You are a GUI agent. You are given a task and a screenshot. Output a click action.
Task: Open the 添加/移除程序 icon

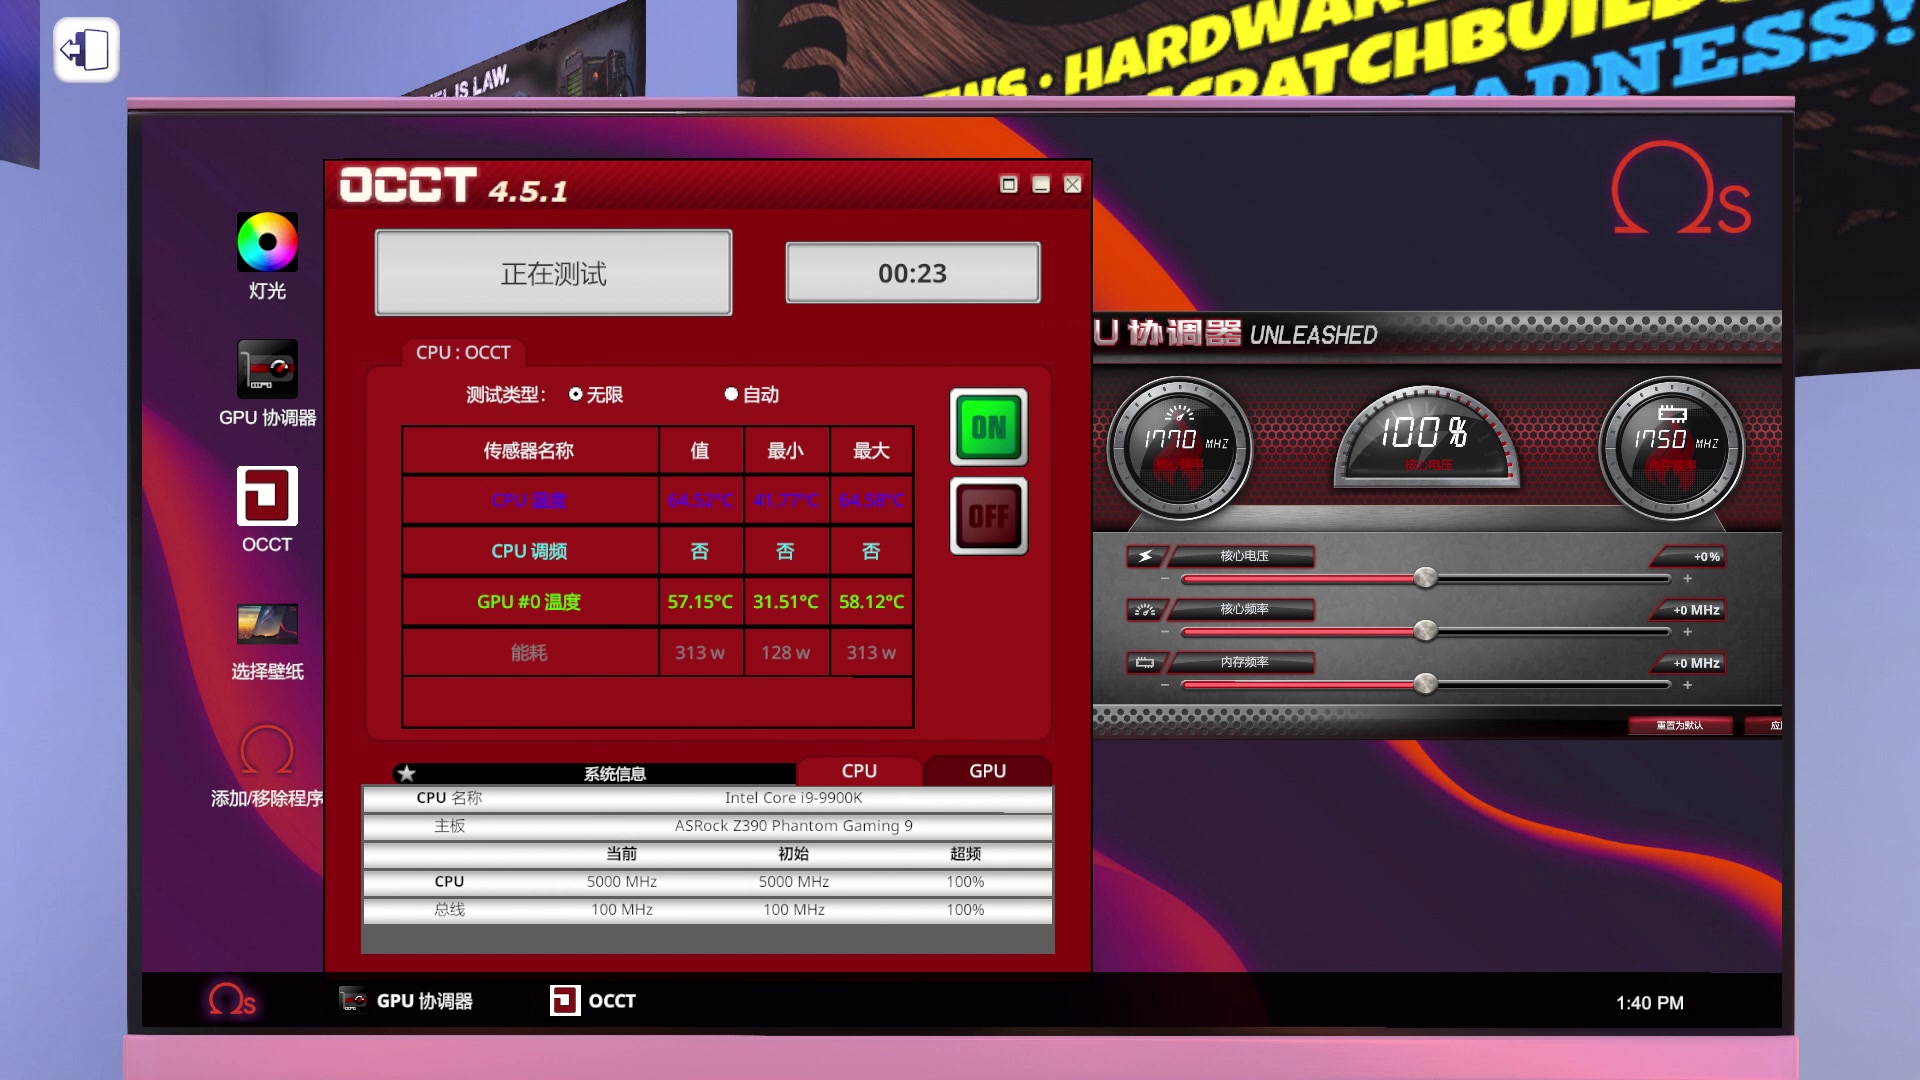coord(267,750)
